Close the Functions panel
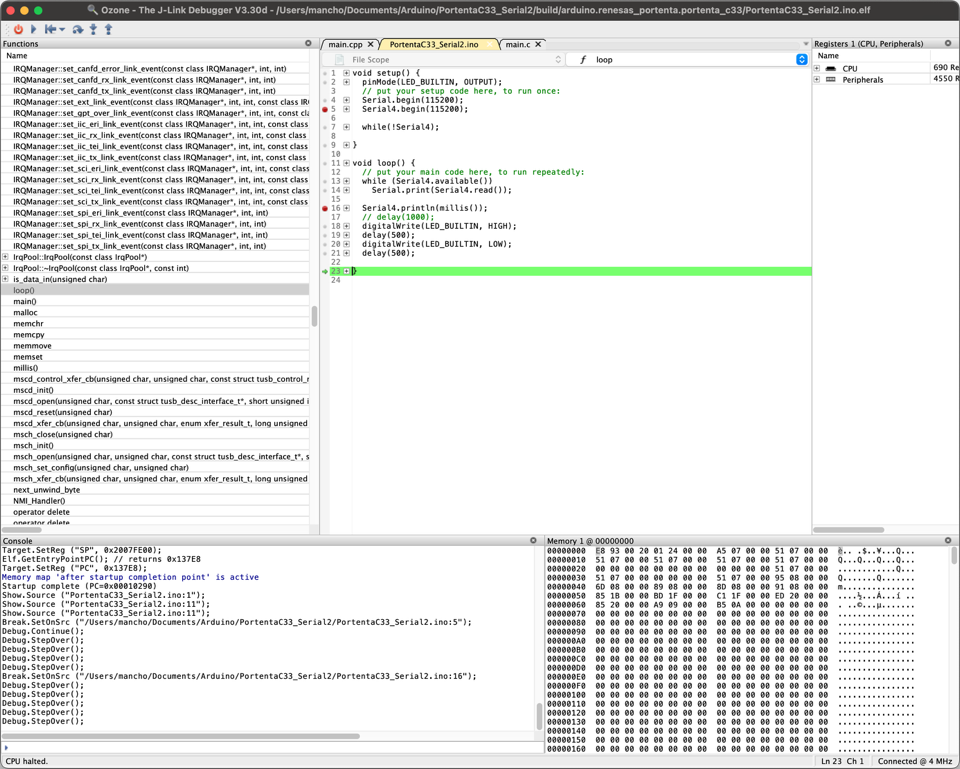 (x=308, y=44)
